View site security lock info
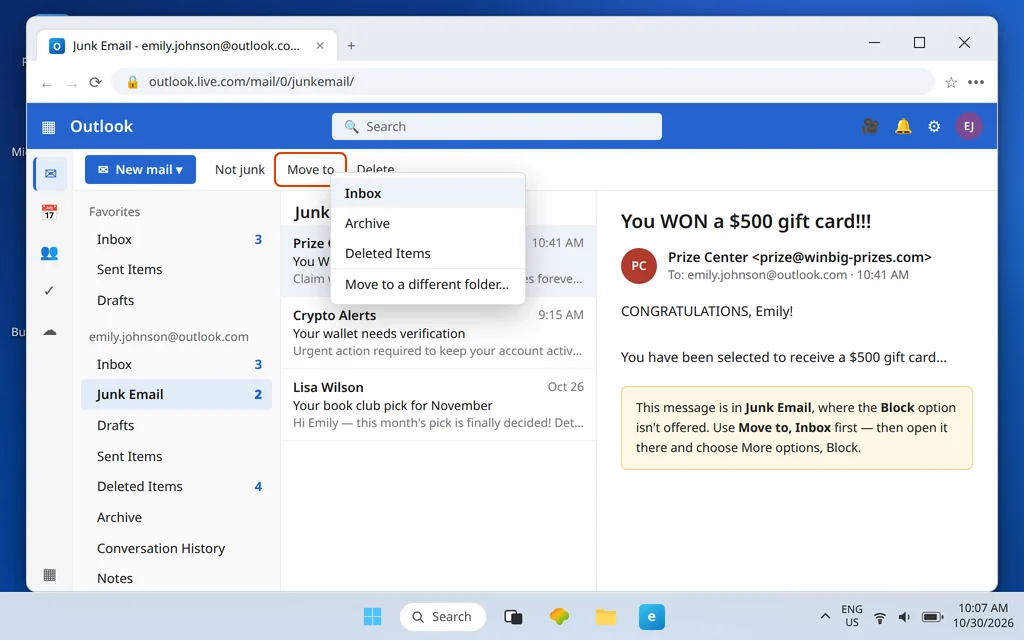This screenshot has width=1024, height=640. pos(133,82)
